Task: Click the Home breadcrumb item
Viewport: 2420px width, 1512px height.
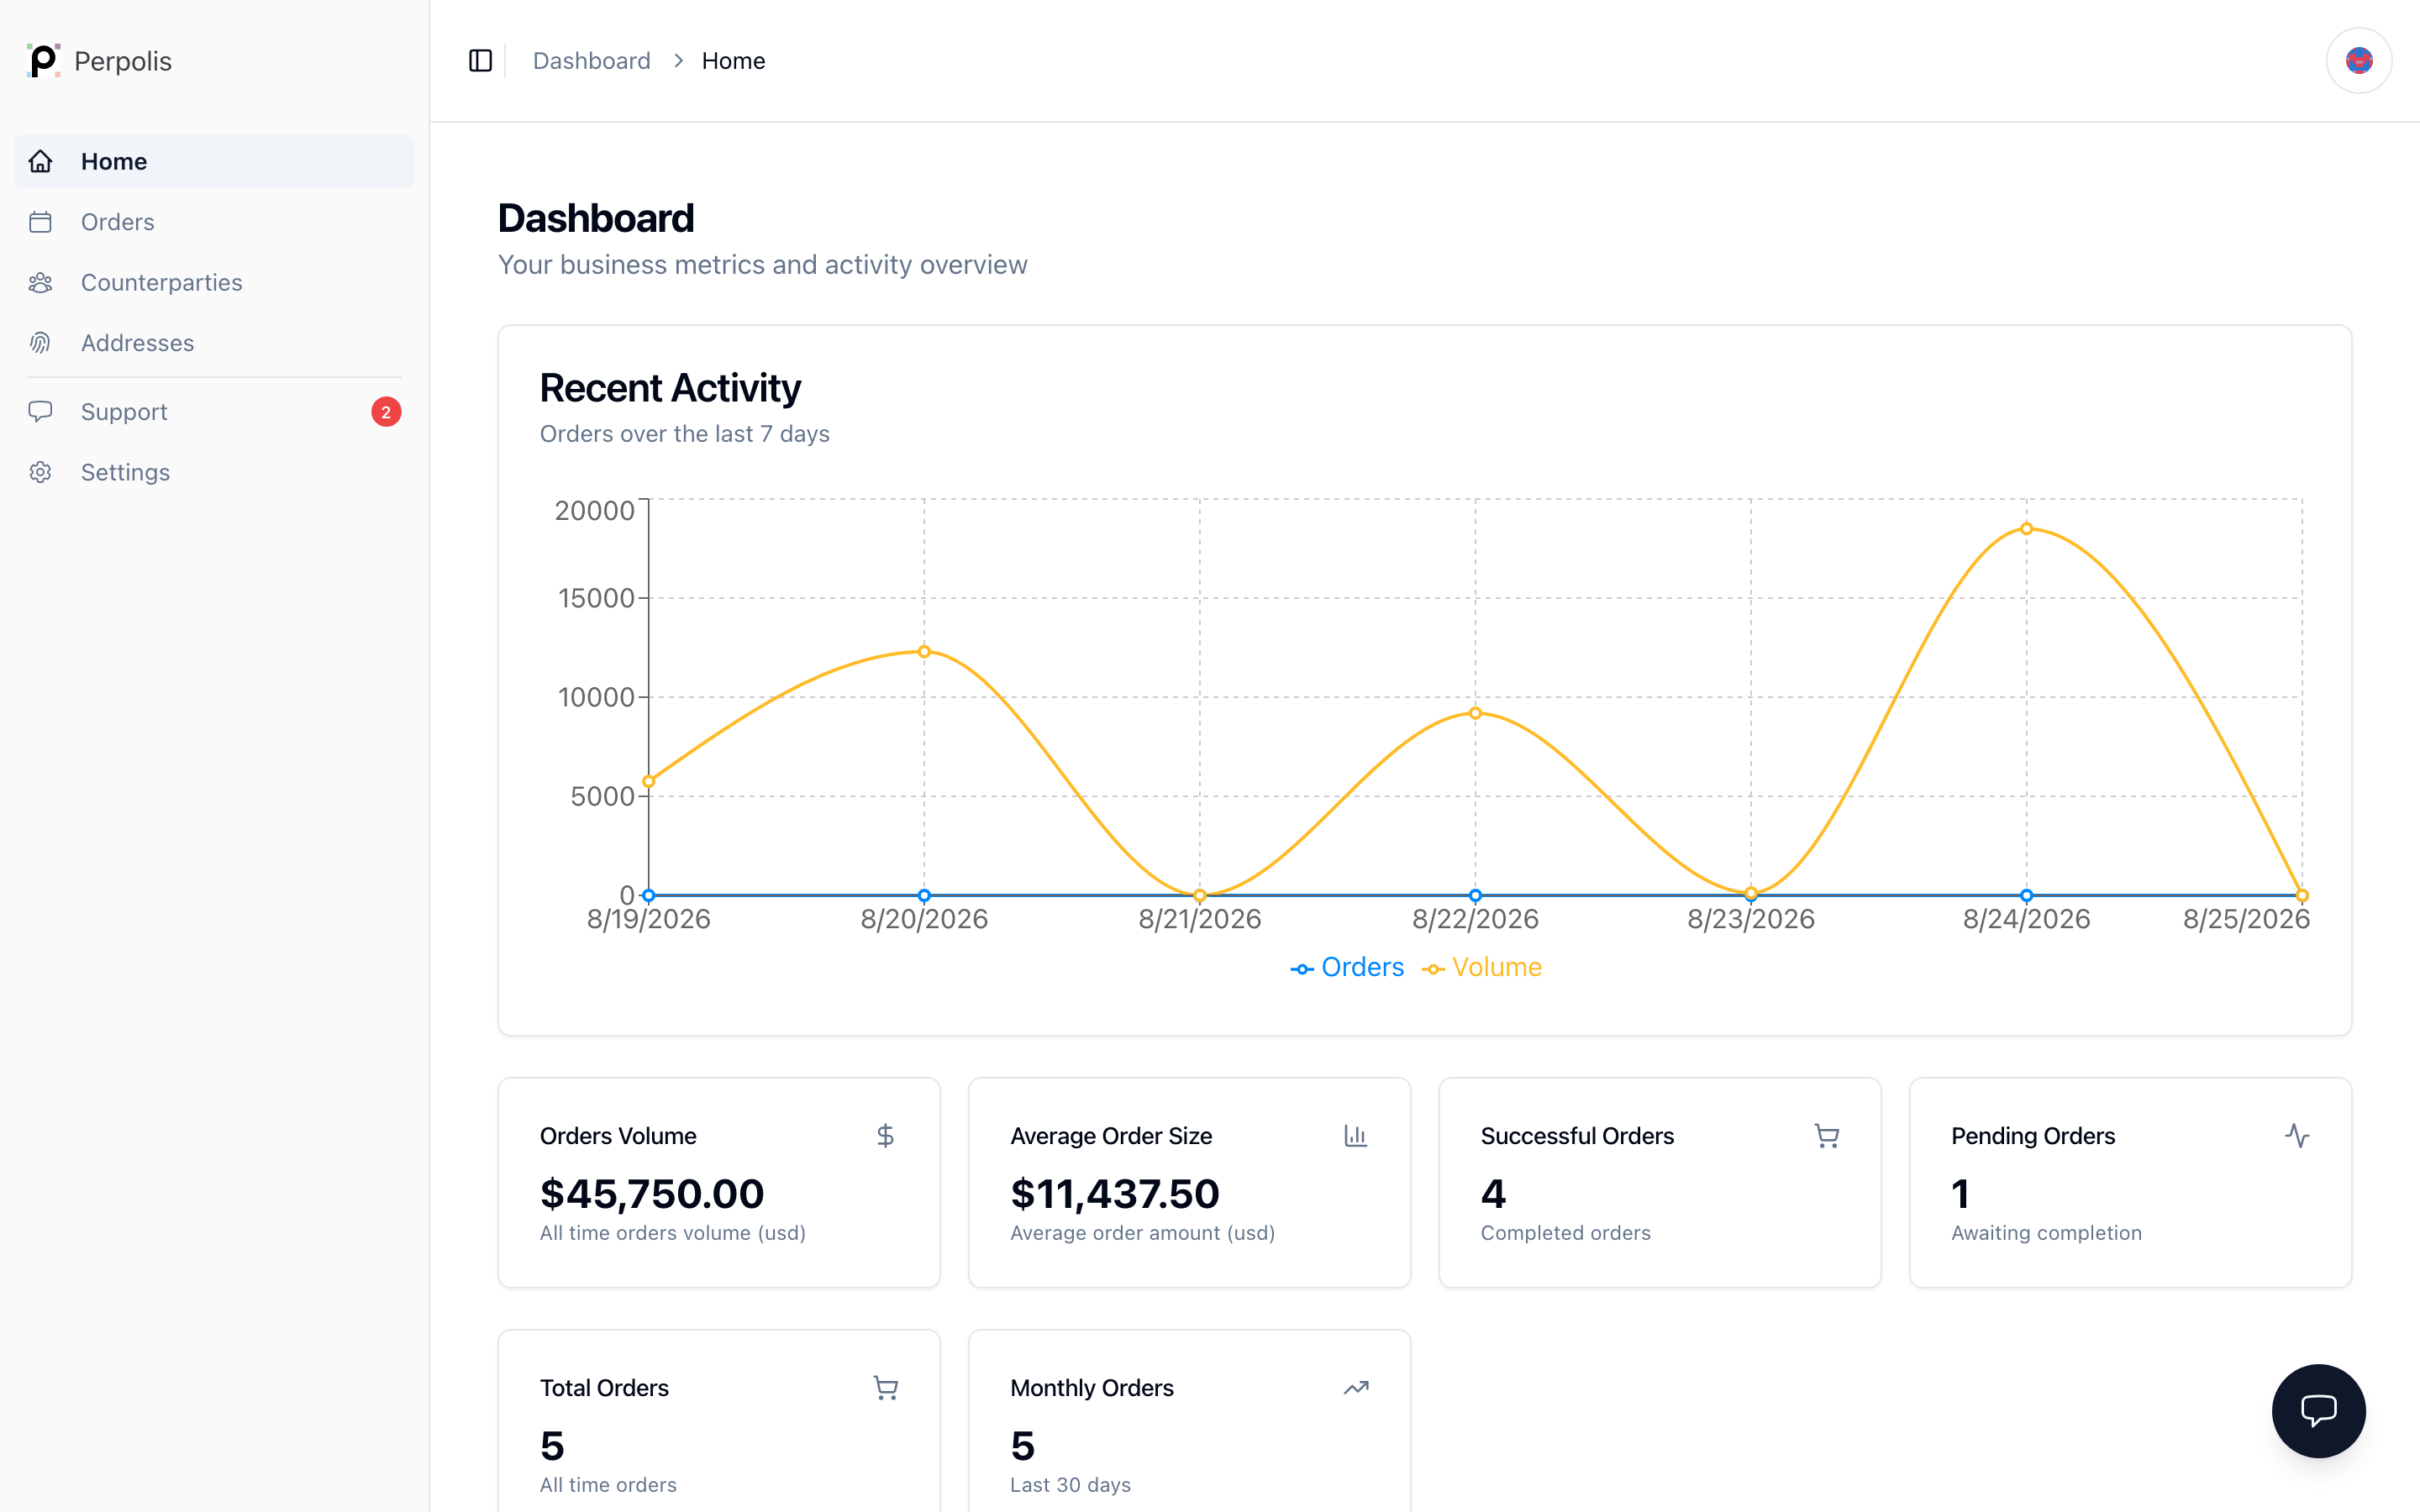Action: 733,61
